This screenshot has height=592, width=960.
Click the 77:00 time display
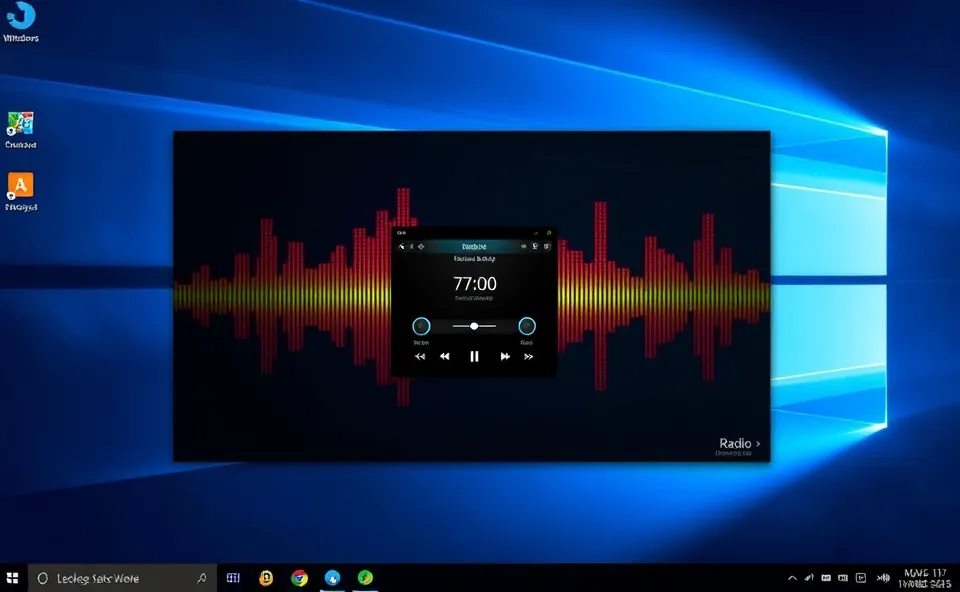(x=474, y=283)
